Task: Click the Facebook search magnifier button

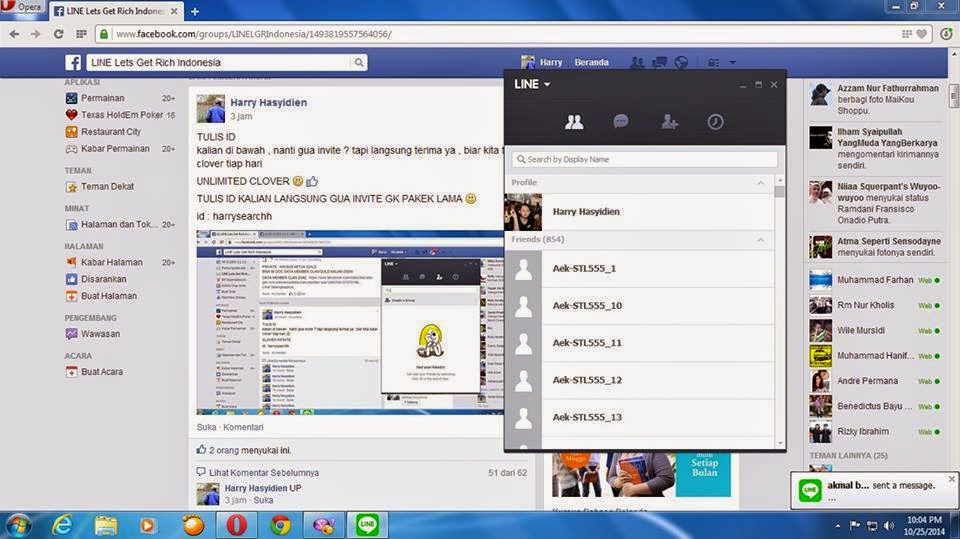Action: (359, 62)
